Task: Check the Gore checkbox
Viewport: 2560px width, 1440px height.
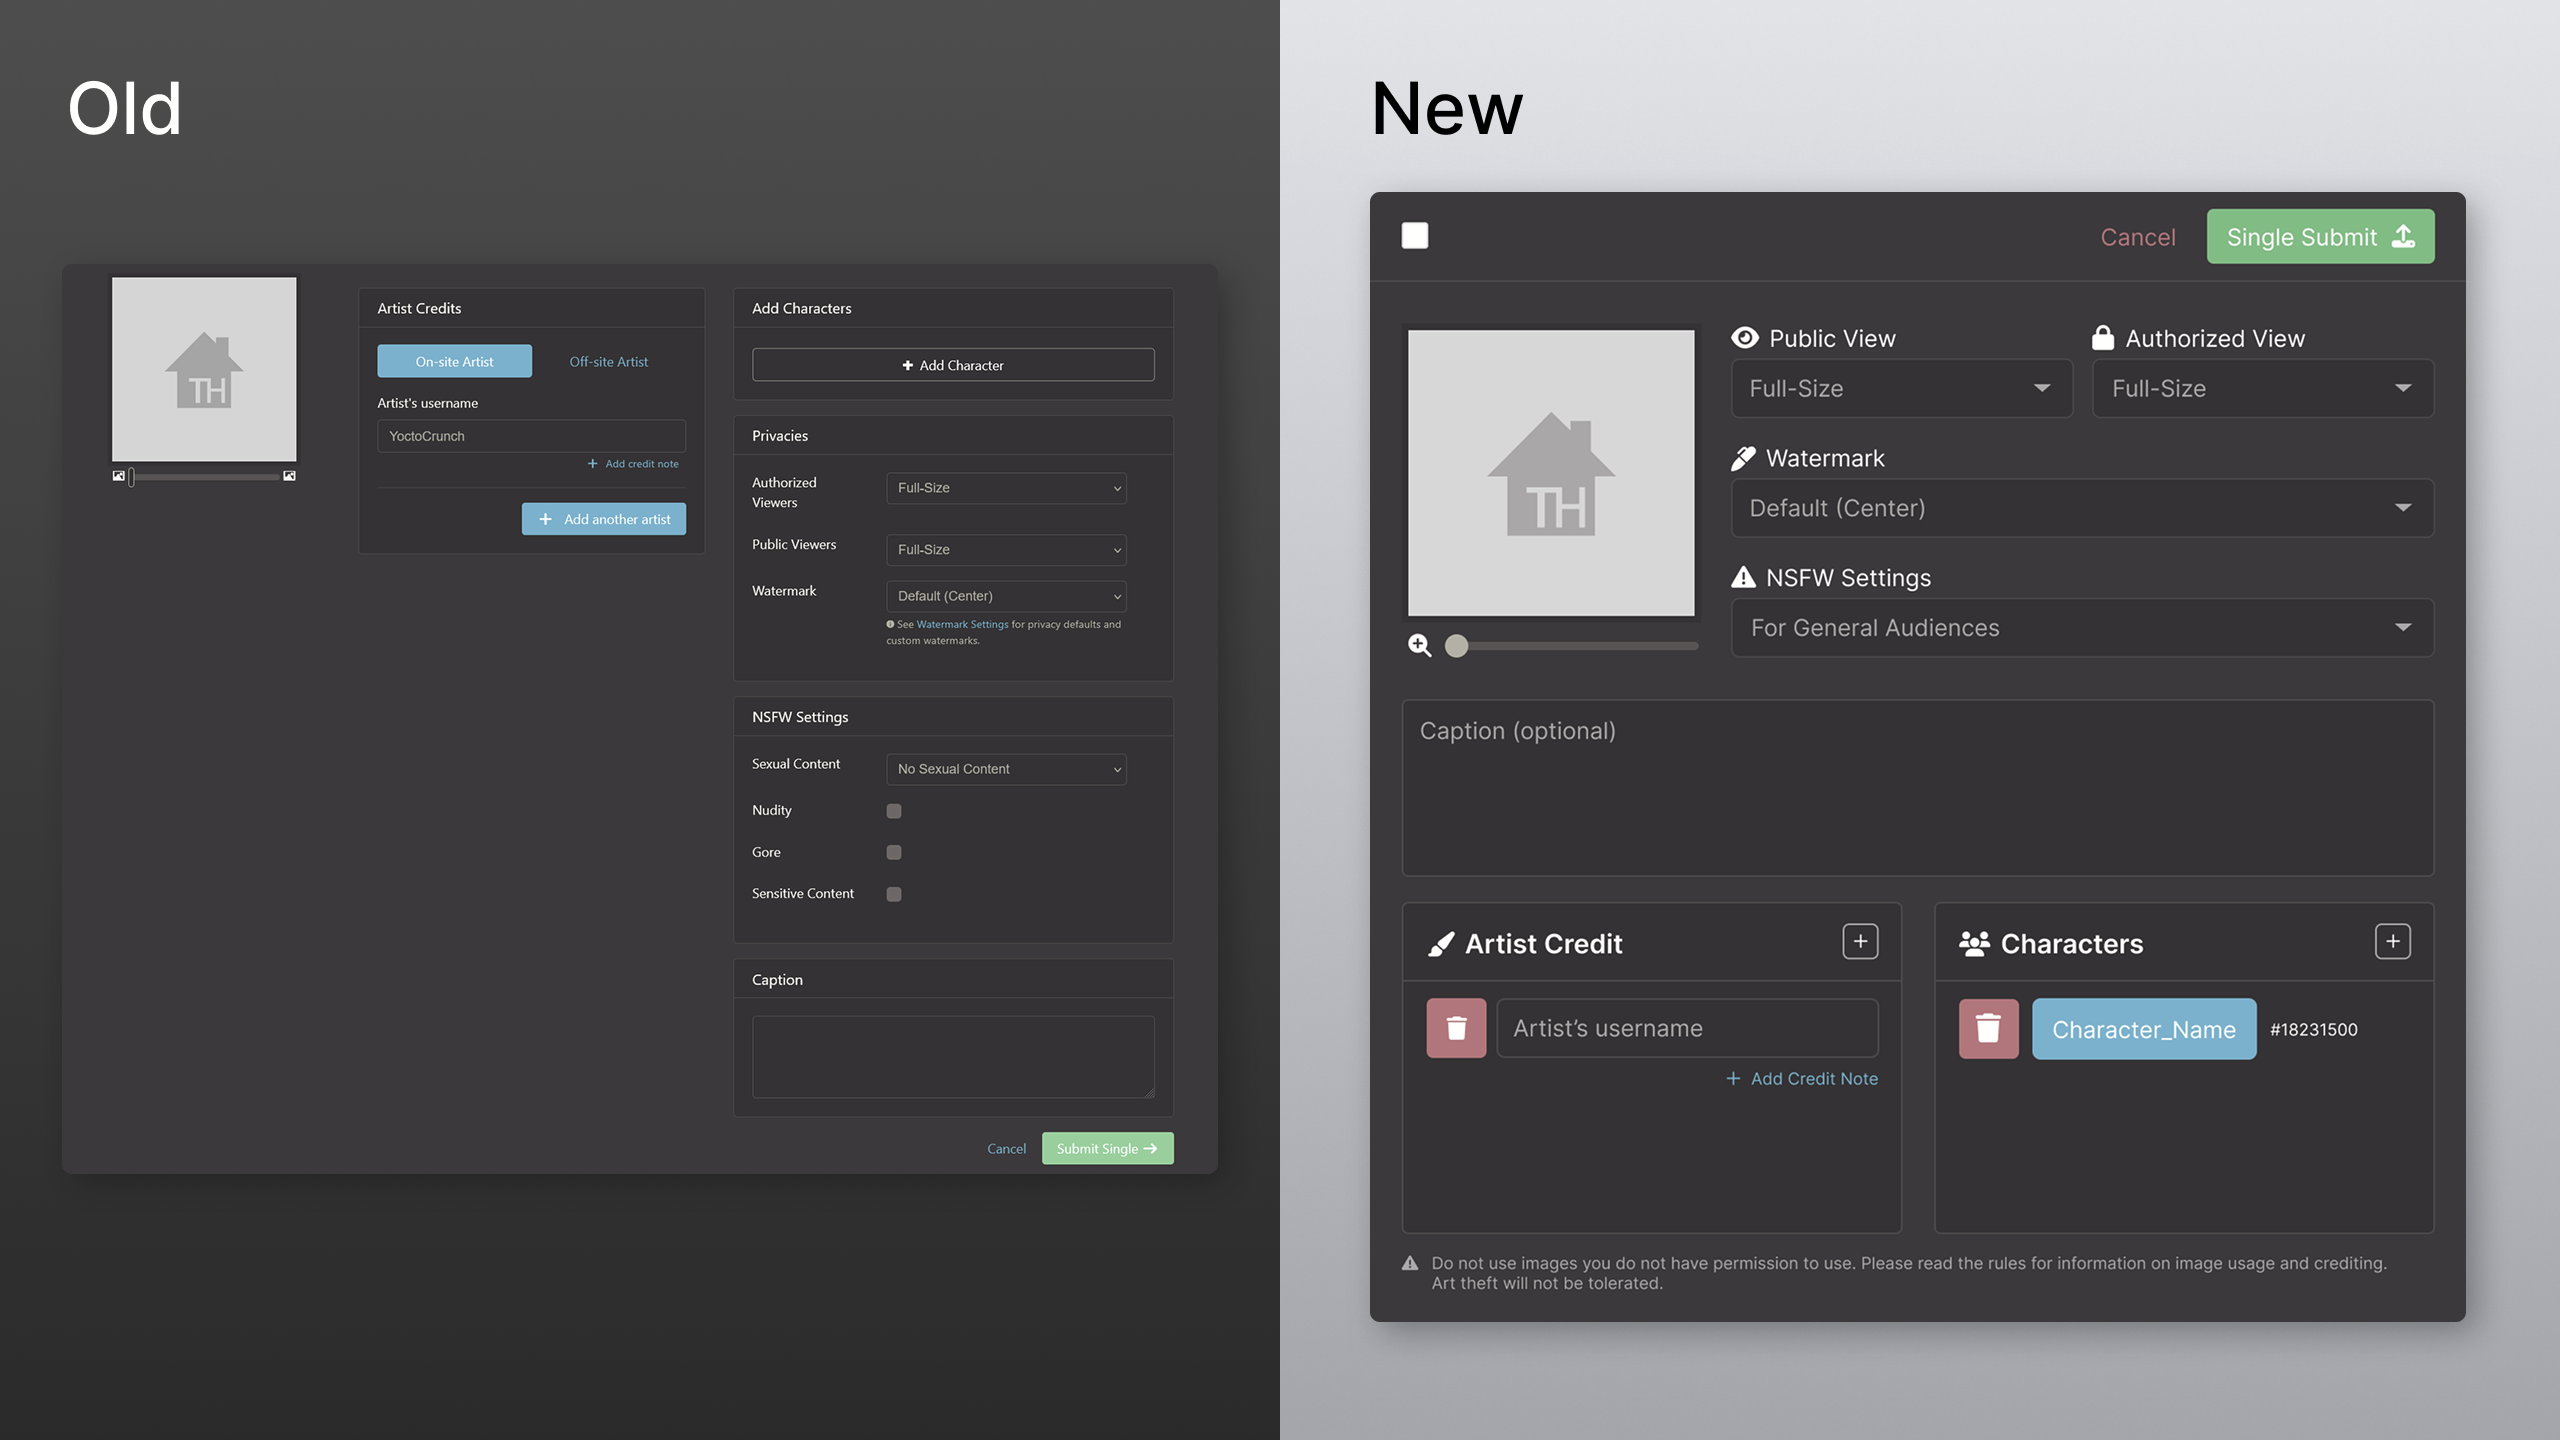Action: 894,852
